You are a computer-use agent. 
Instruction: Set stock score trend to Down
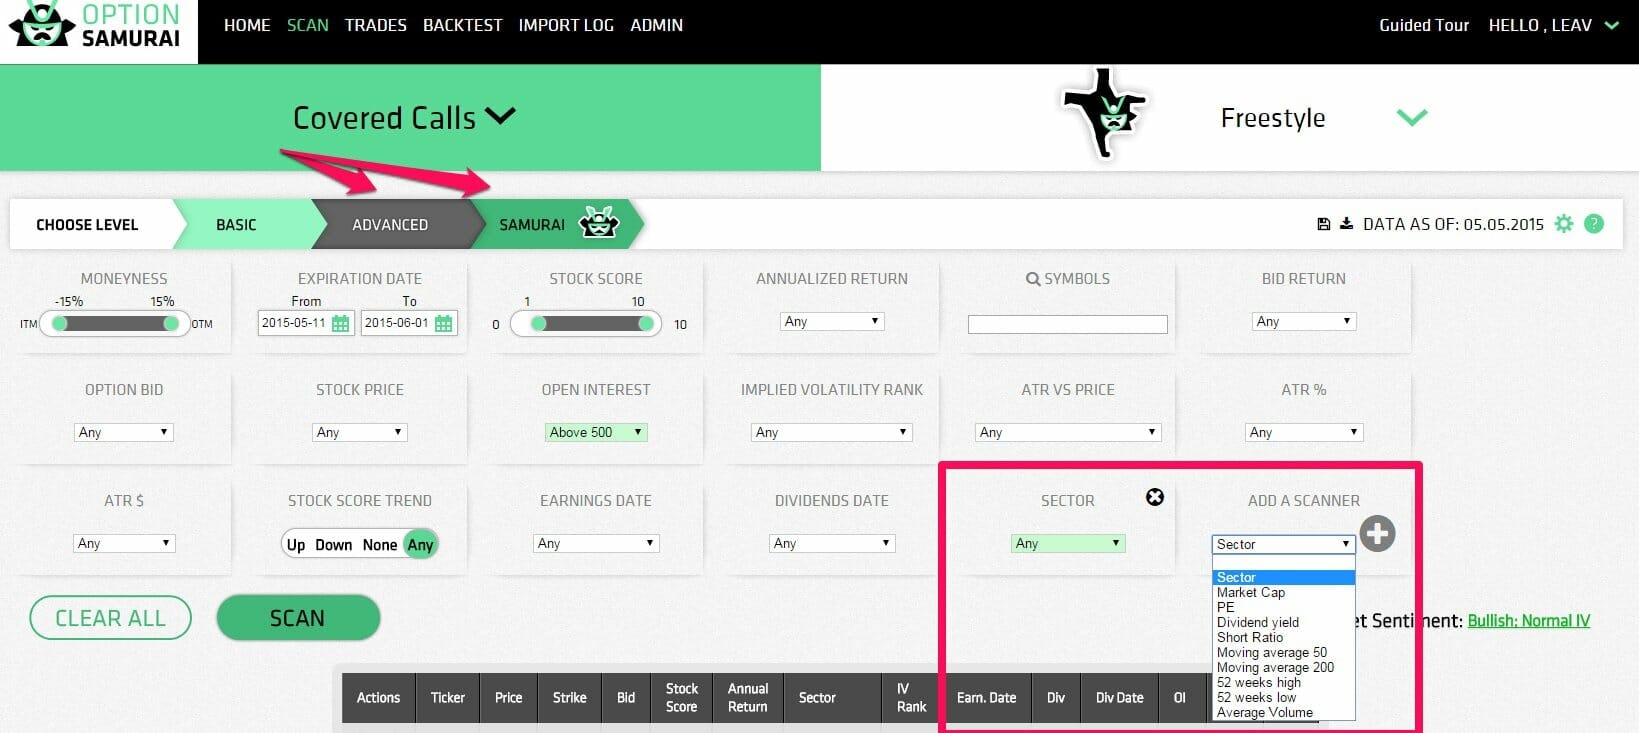(333, 545)
